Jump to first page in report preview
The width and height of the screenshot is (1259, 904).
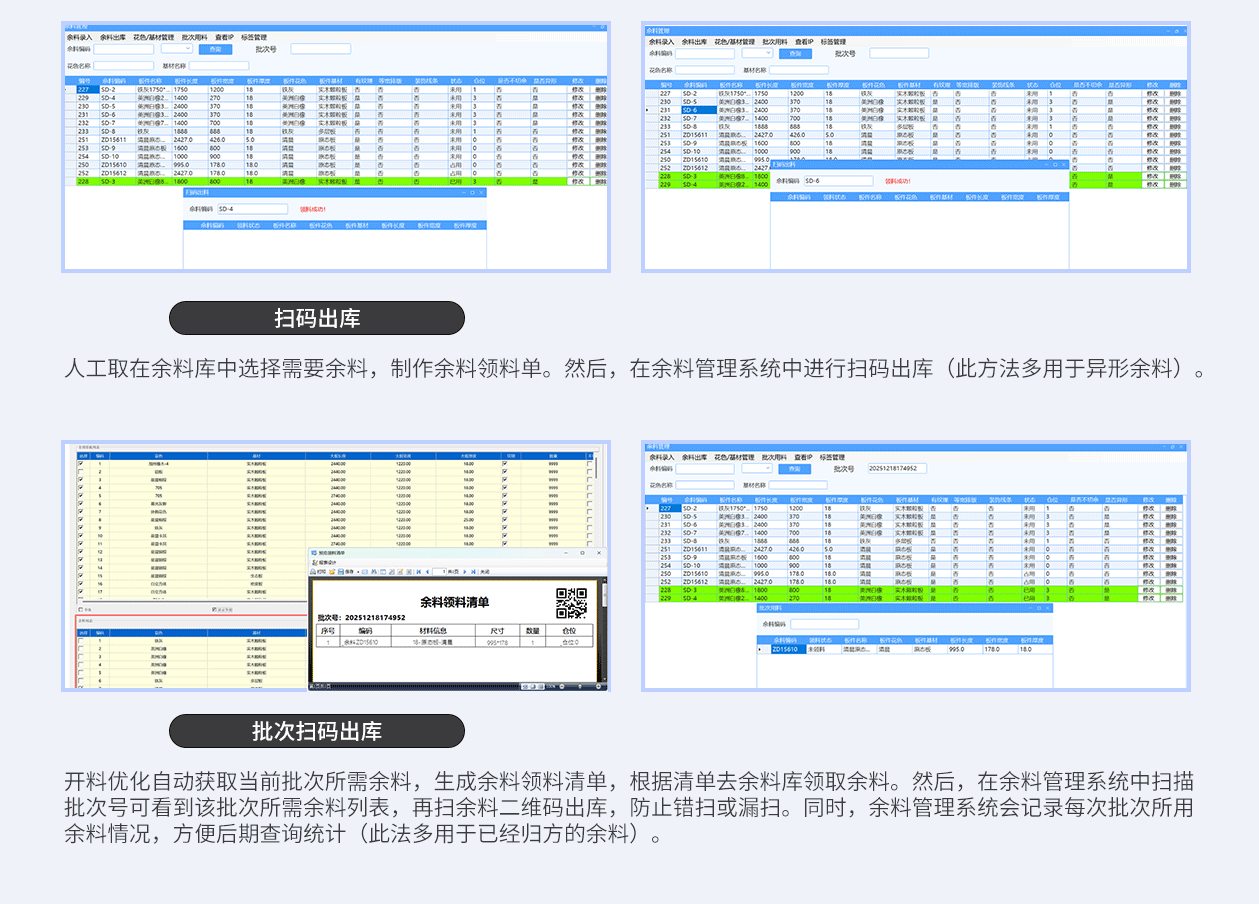(417, 571)
